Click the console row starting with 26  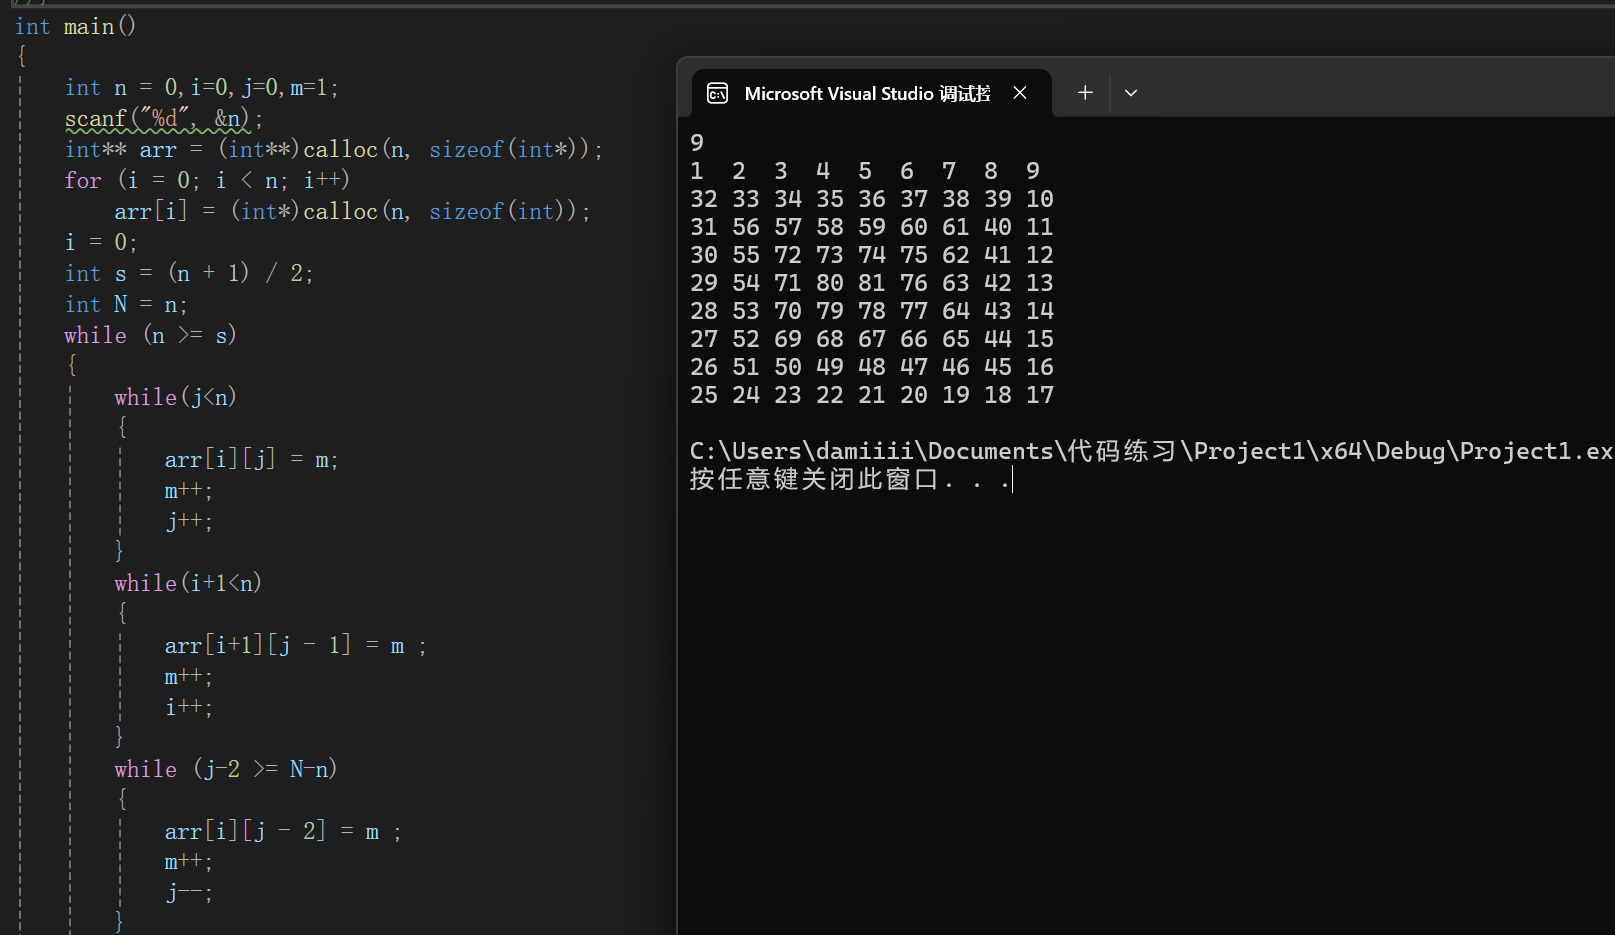coord(872,367)
